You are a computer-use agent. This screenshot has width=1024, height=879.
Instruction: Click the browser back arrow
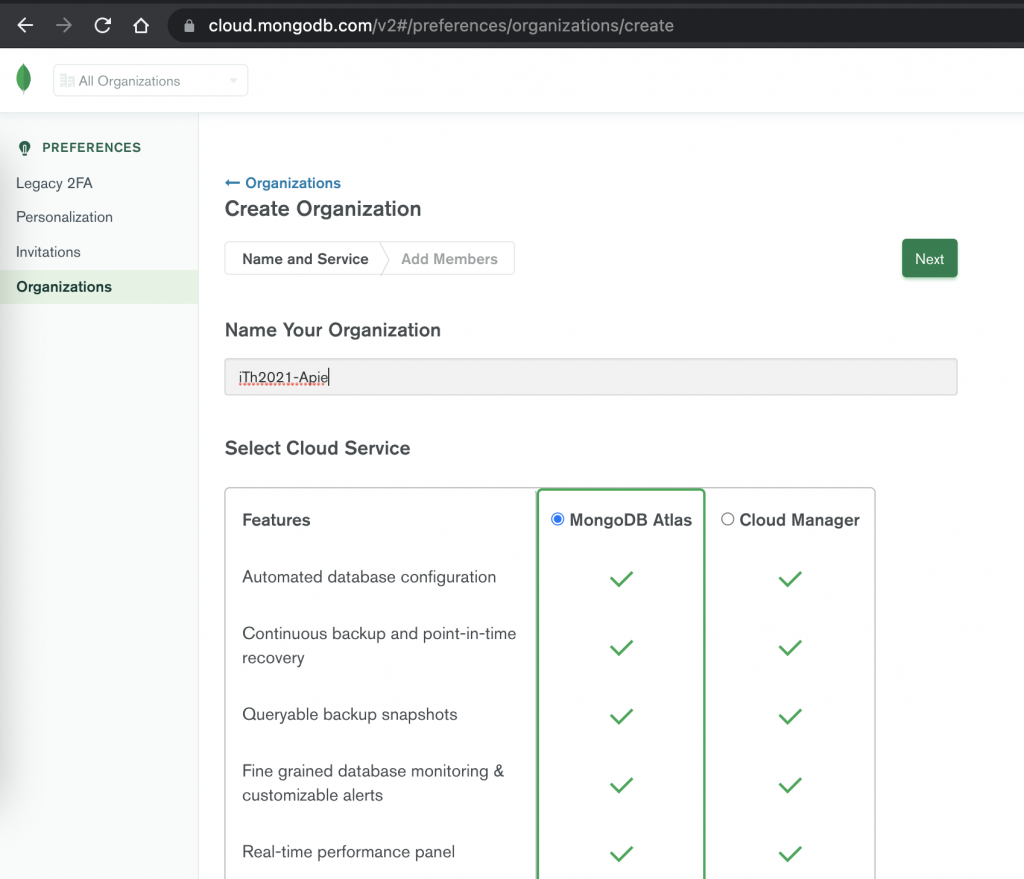pyautogui.click(x=25, y=25)
